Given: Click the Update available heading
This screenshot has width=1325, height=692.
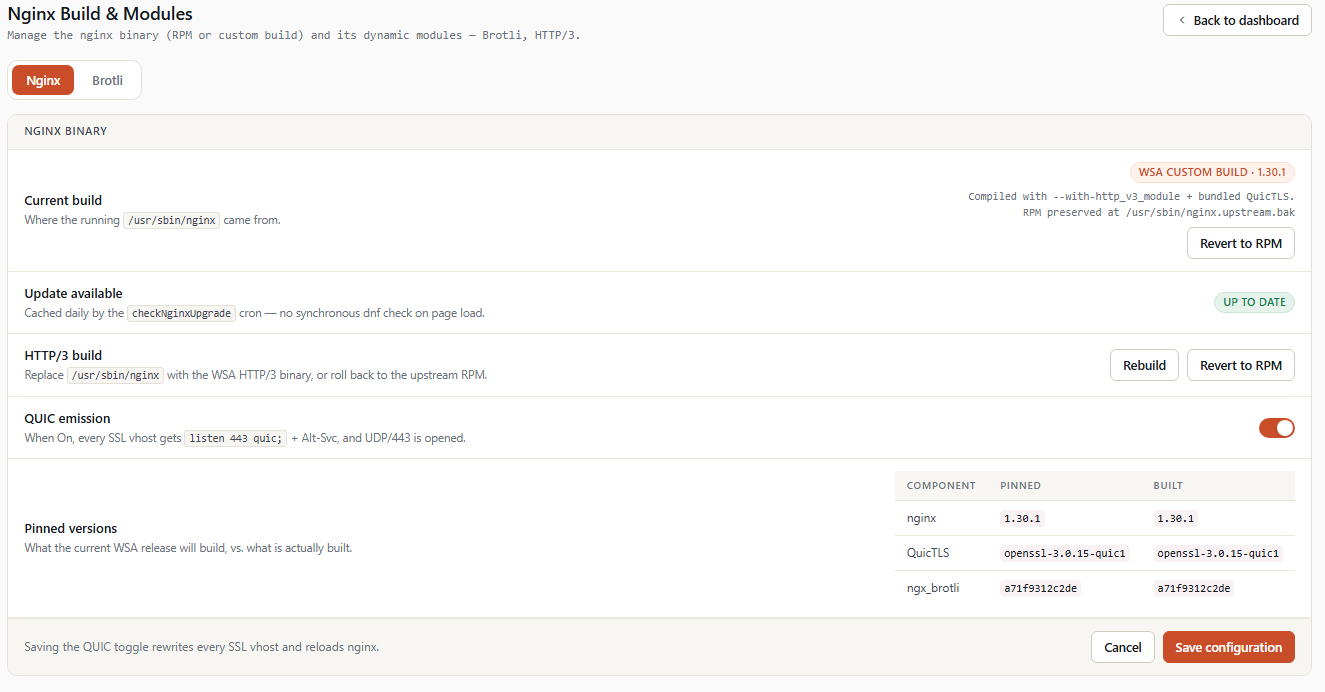Looking at the screenshot, I should click(x=73, y=293).
